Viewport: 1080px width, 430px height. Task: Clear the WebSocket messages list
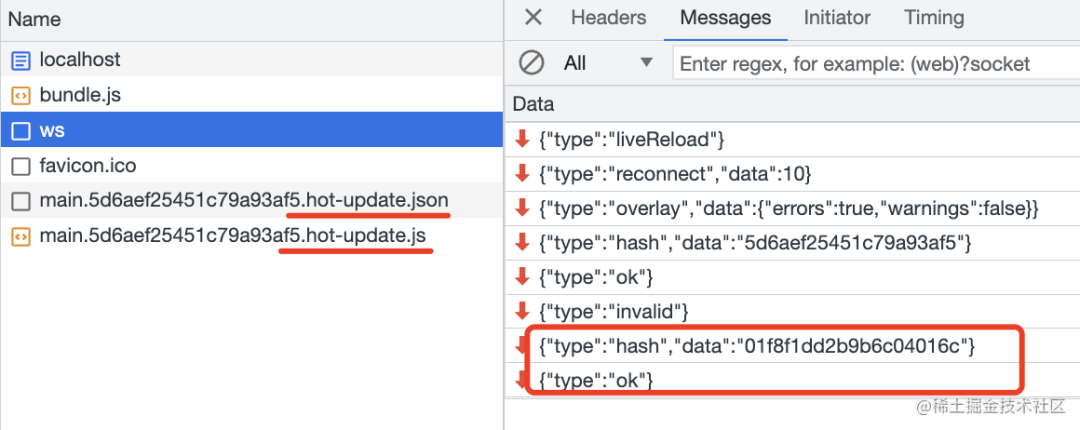tap(531, 63)
